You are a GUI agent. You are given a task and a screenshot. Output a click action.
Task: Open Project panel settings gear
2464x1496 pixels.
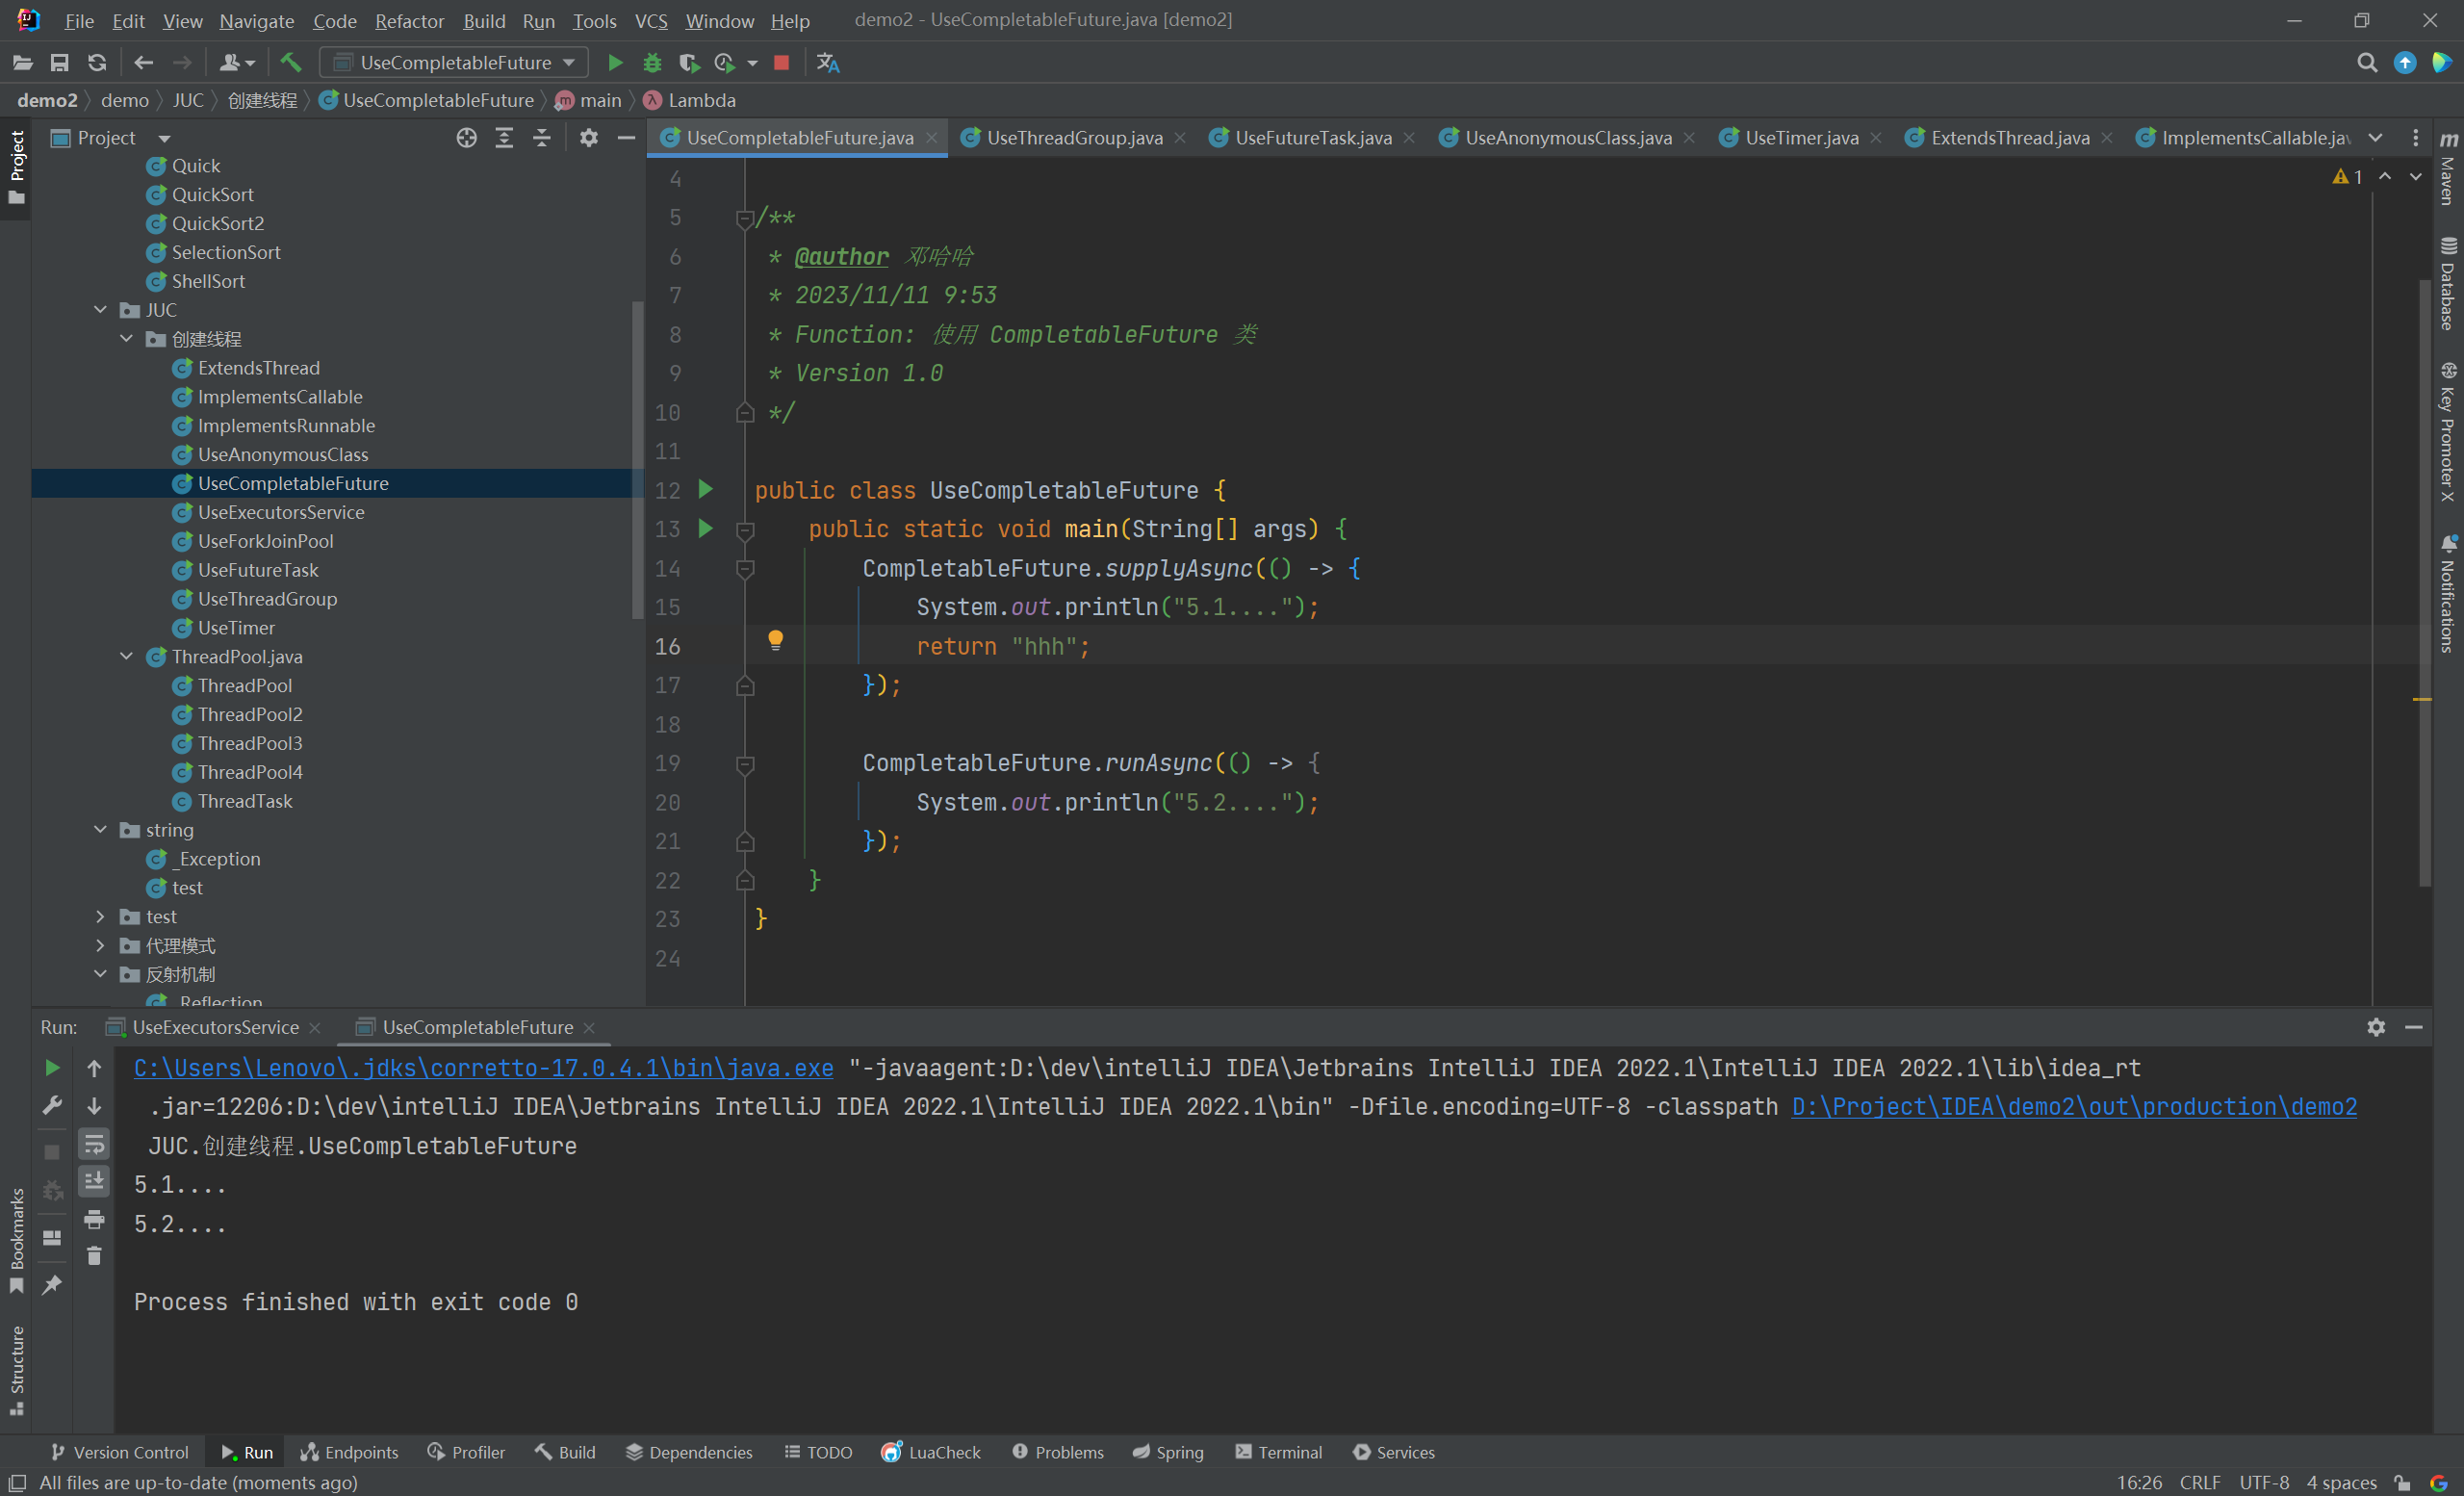(589, 138)
